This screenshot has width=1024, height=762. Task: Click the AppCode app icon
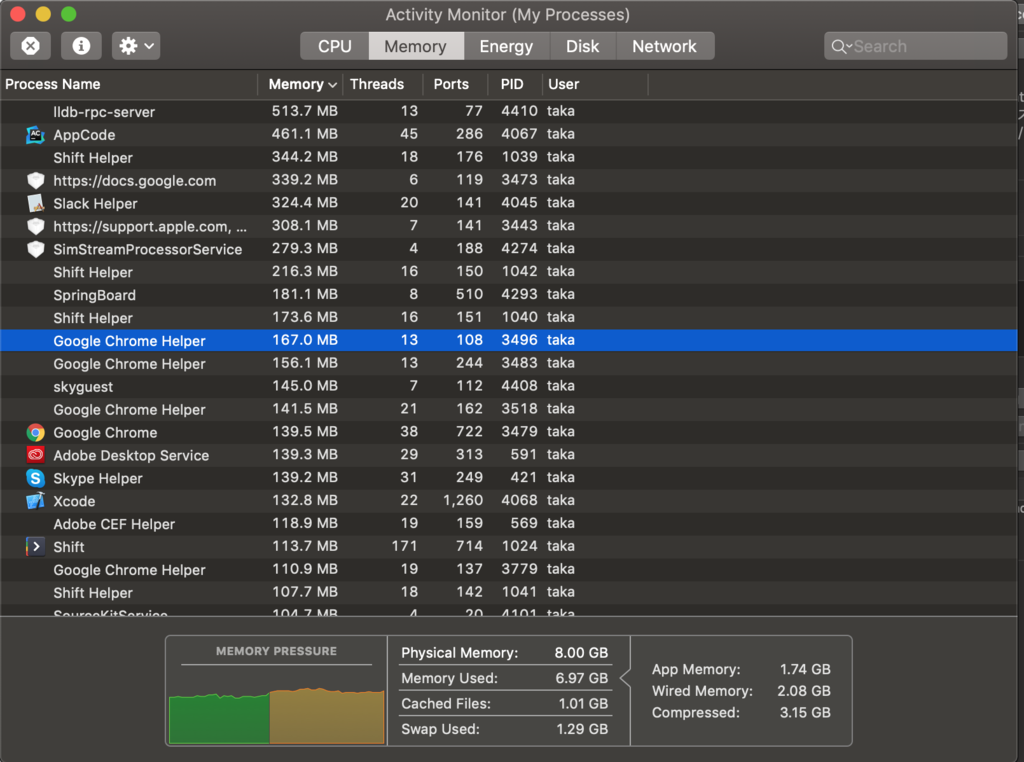point(35,135)
